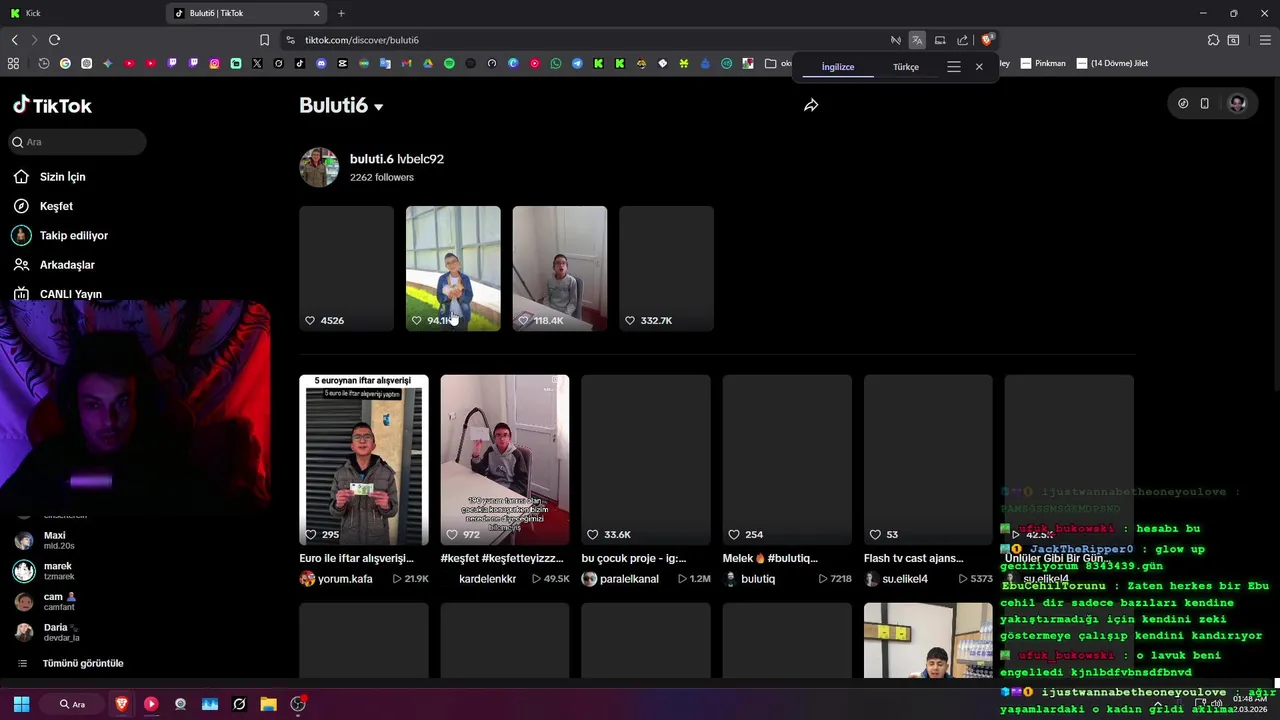The image size is (1280, 720).
Task: Open the yorum.kafa creator link
Action: 345,579
